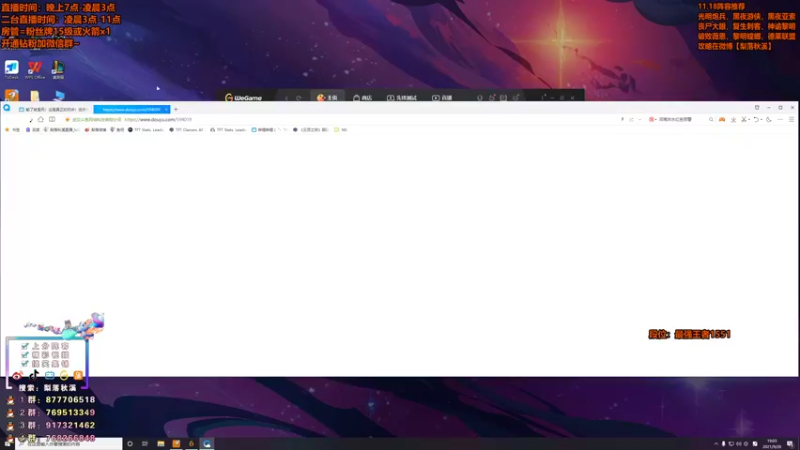
Task: Open the ToDesk desktop shortcut
Action: pos(11,69)
